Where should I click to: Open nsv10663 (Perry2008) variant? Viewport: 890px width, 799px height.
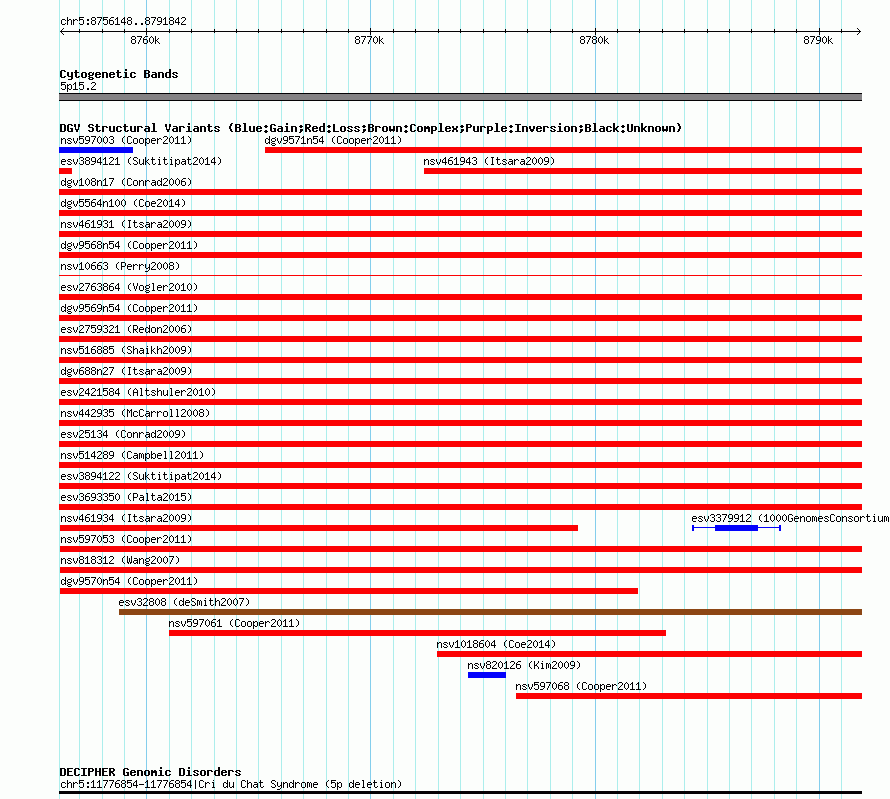coord(120,266)
